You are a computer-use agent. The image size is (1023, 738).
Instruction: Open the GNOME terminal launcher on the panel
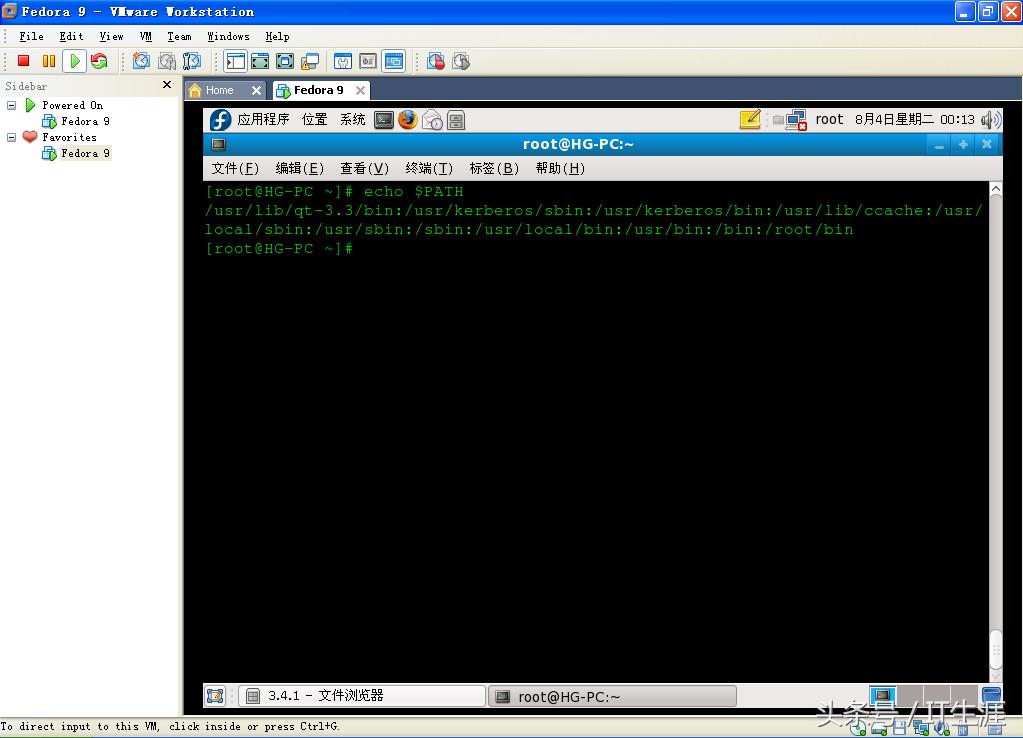[x=383, y=119]
